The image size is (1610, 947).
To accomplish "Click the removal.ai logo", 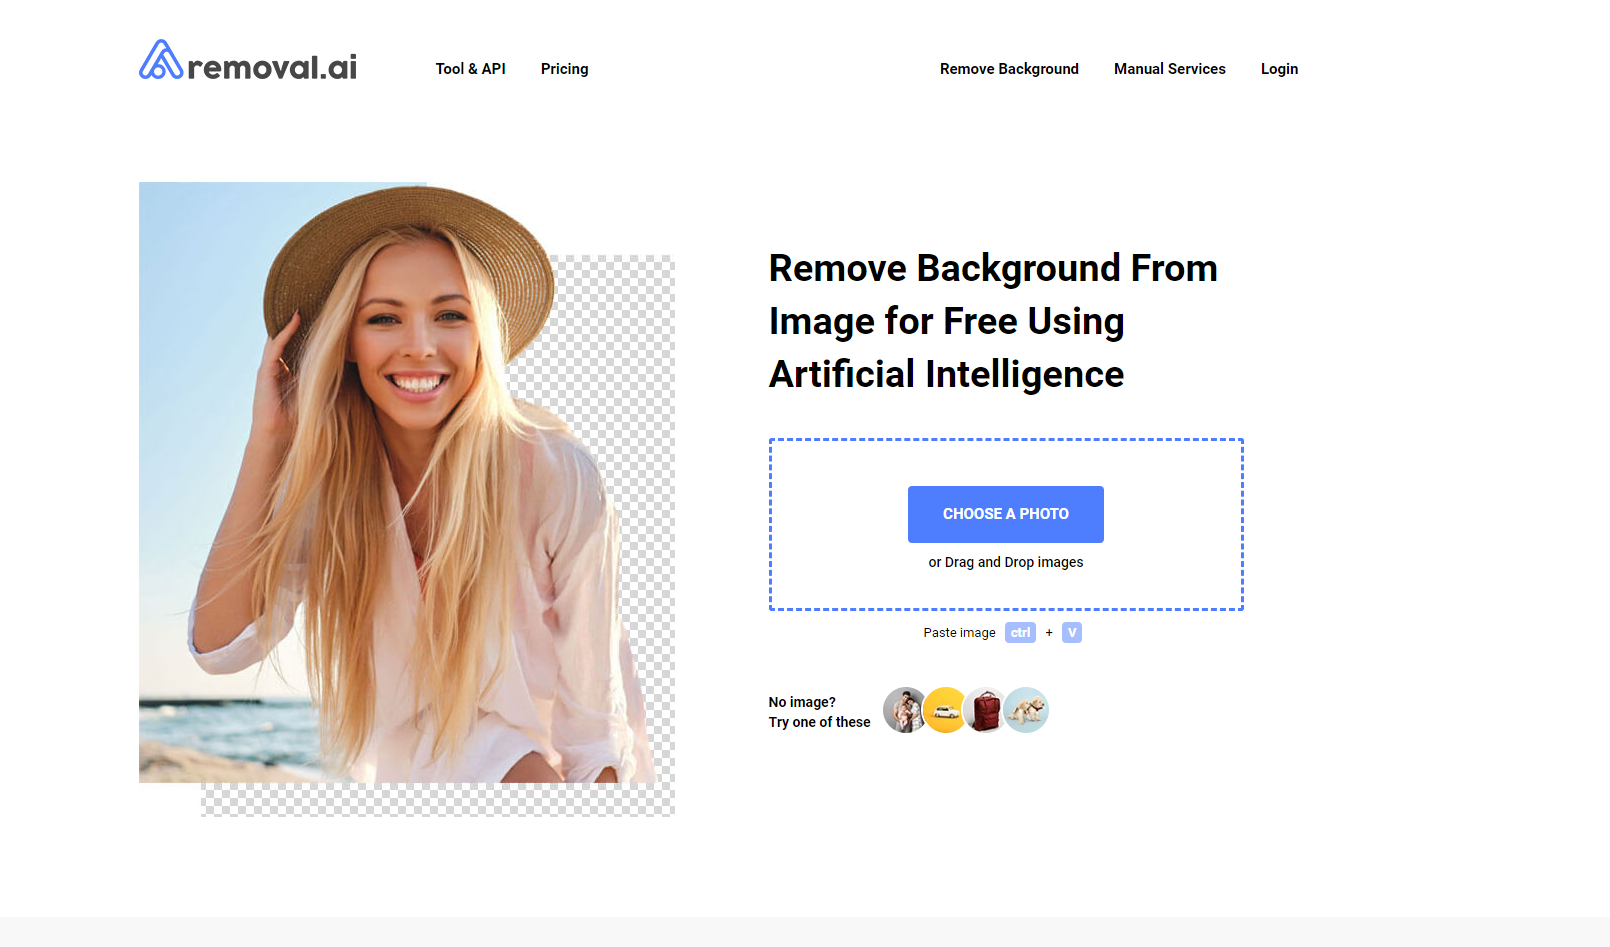I will tap(248, 61).
